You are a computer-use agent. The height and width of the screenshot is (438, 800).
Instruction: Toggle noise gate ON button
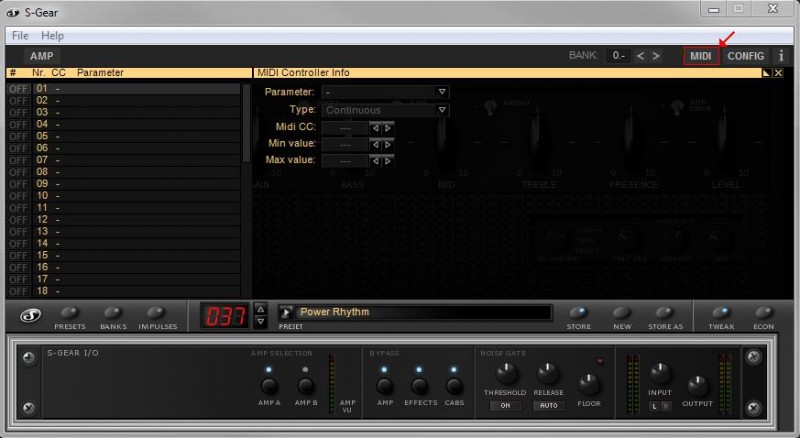click(505, 406)
